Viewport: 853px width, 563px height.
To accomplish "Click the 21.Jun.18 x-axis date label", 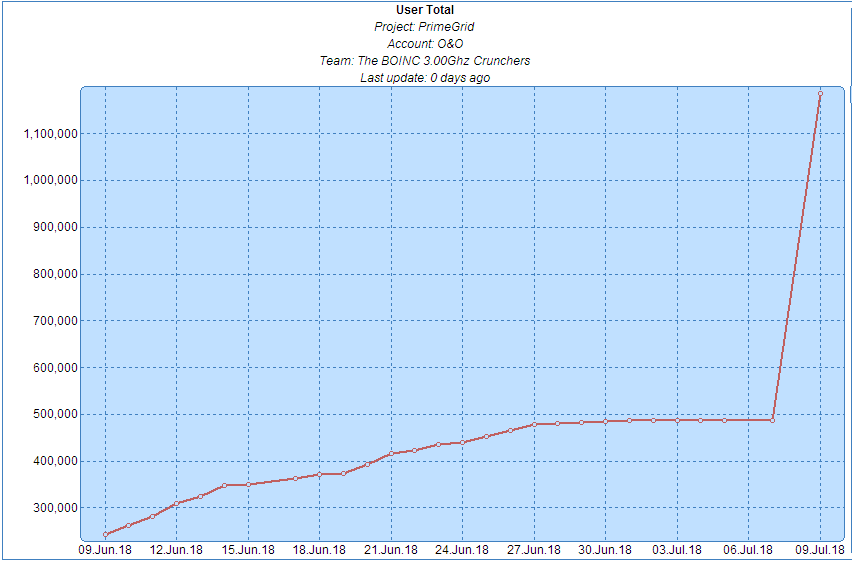I will (391, 550).
